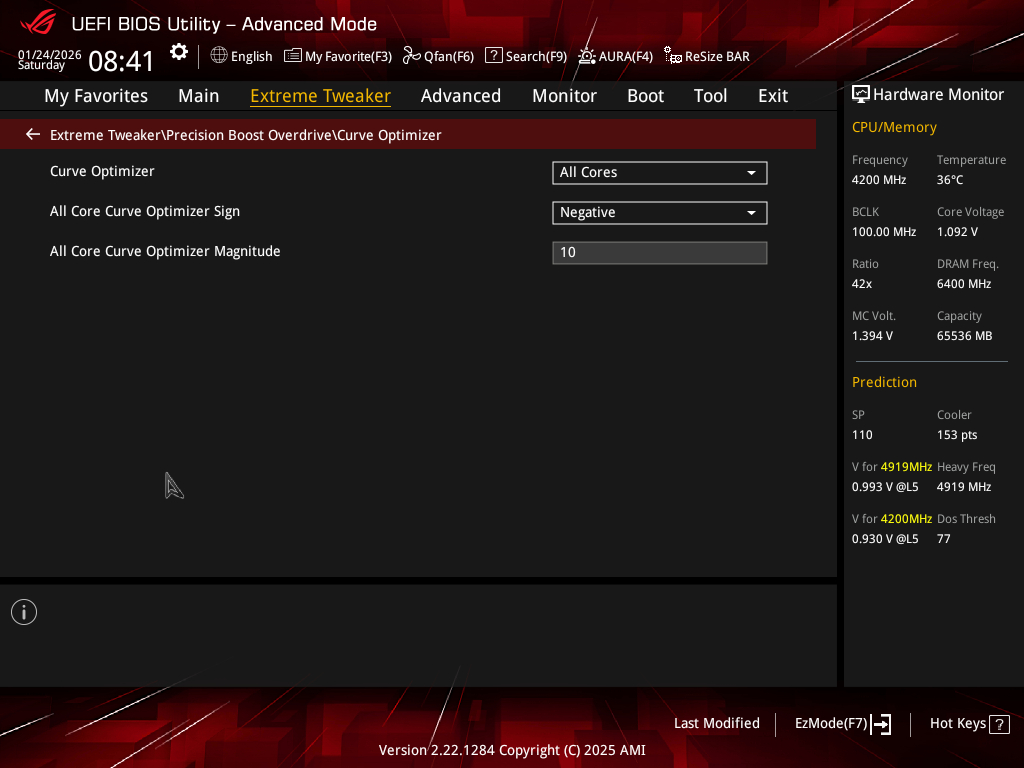Click the Capacity value 65536 MB
Screen dimensions: 1024x768
[x=965, y=336]
